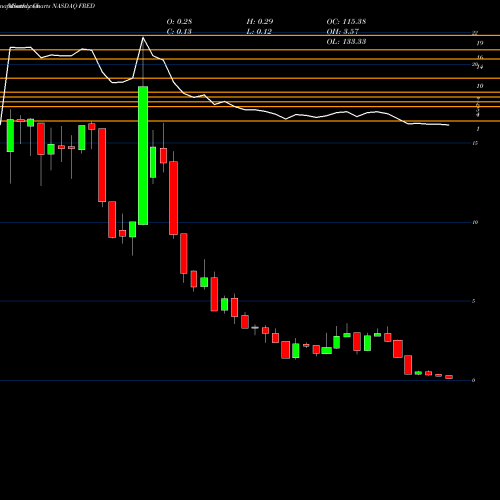Viewport: 500px width, 500px height.
Task: Click the price axis label '5'
Action: tap(473, 301)
